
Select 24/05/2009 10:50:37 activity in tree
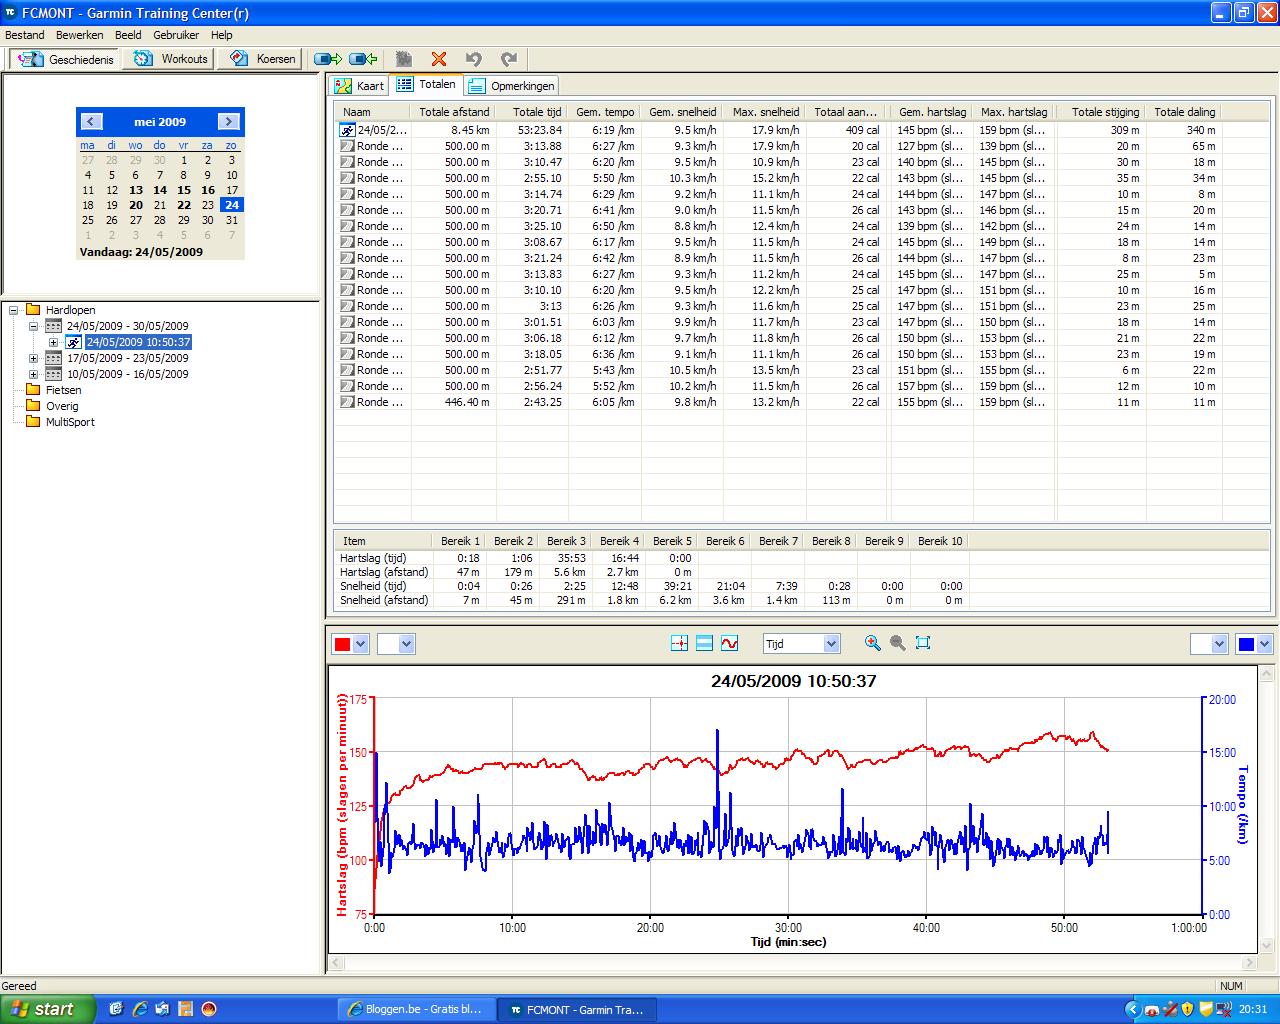pos(138,342)
